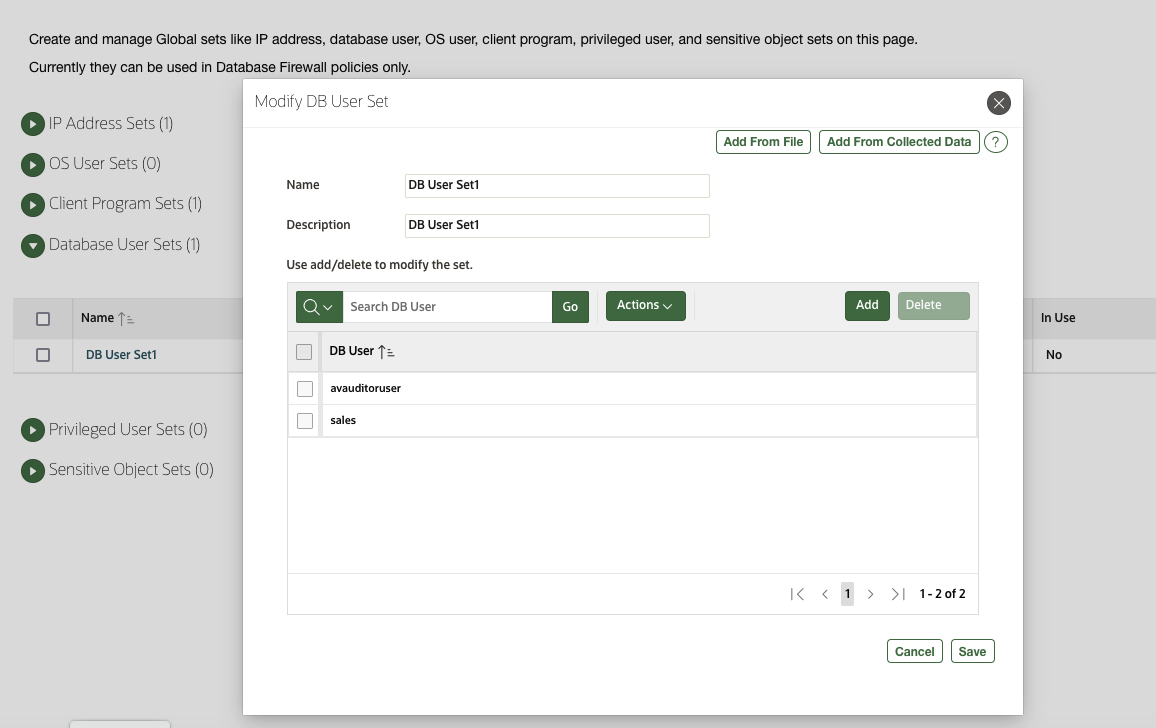Screen dimensions: 1156x728
Task: Check the sales checkbox
Action: click(x=305, y=420)
